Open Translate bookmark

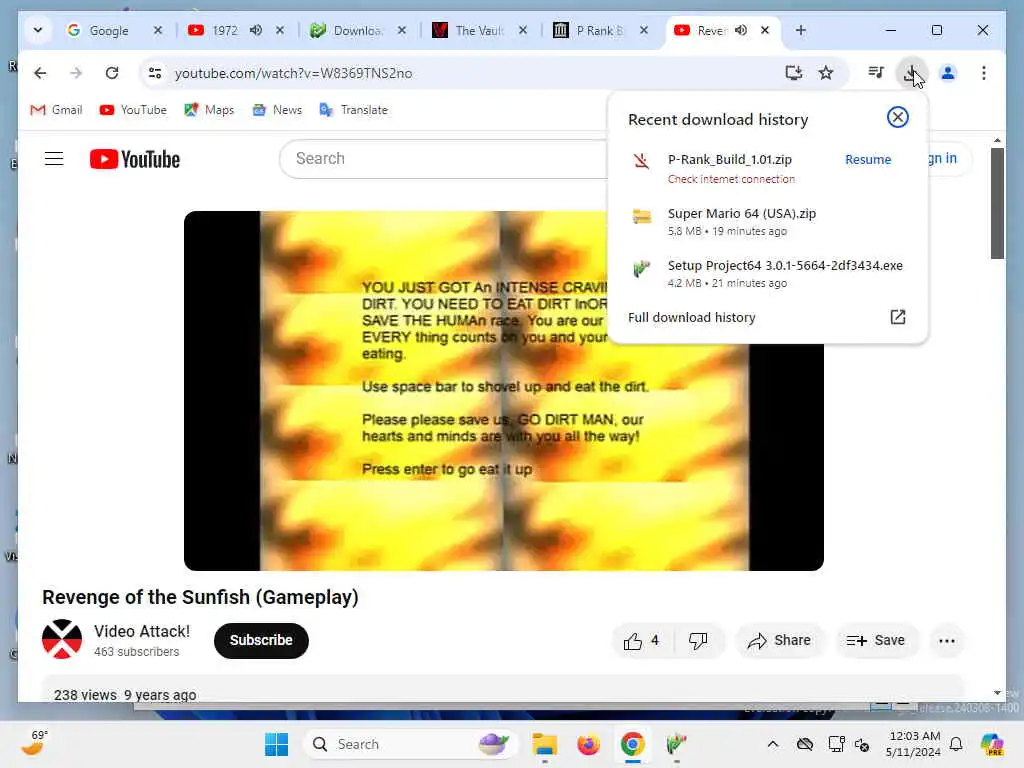[x=354, y=110]
